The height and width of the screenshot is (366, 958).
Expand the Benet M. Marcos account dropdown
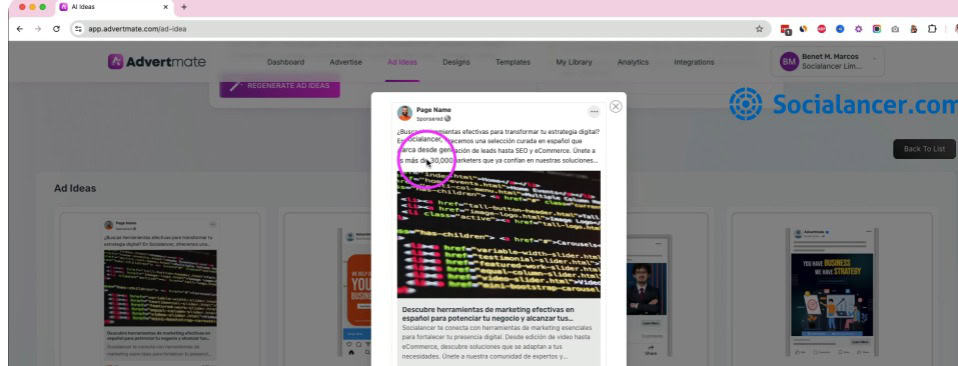pos(874,59)
